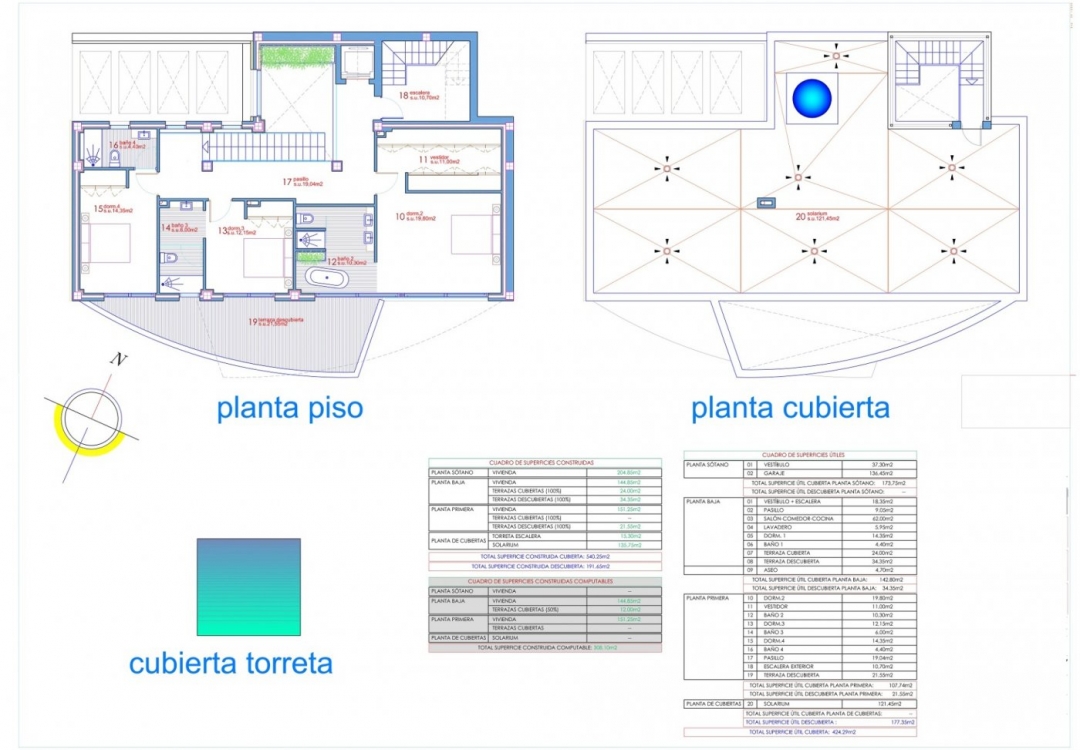Click the teal gradient square above cubierta torreta
The width and height of the screenshot is (1080, 750).
point(248,587)
